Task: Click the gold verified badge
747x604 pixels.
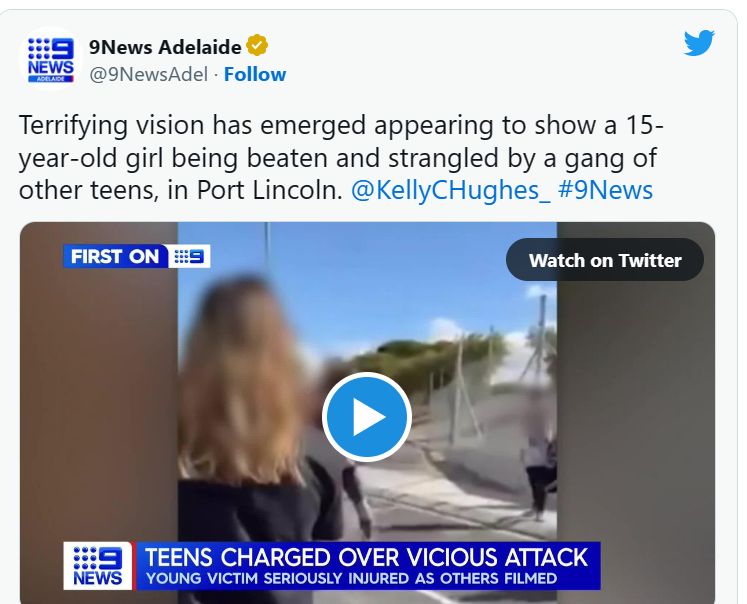Action: click(257, 46)
